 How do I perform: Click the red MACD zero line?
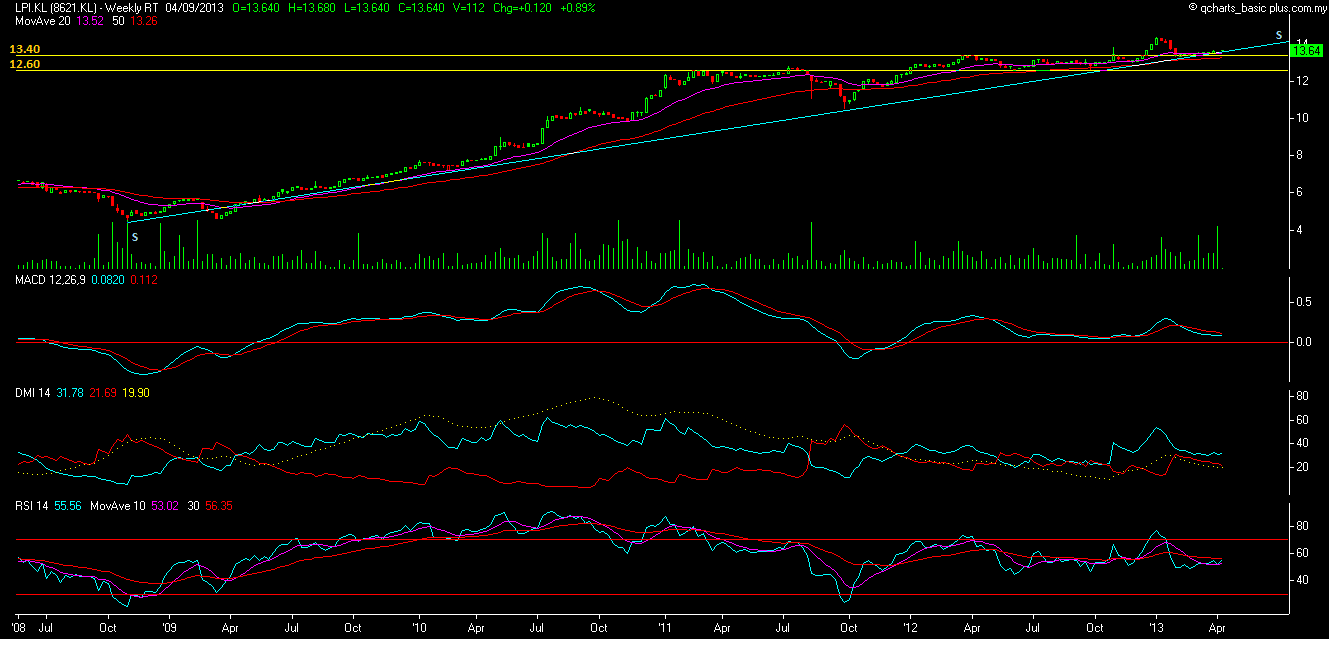click(x=650, y=341)
